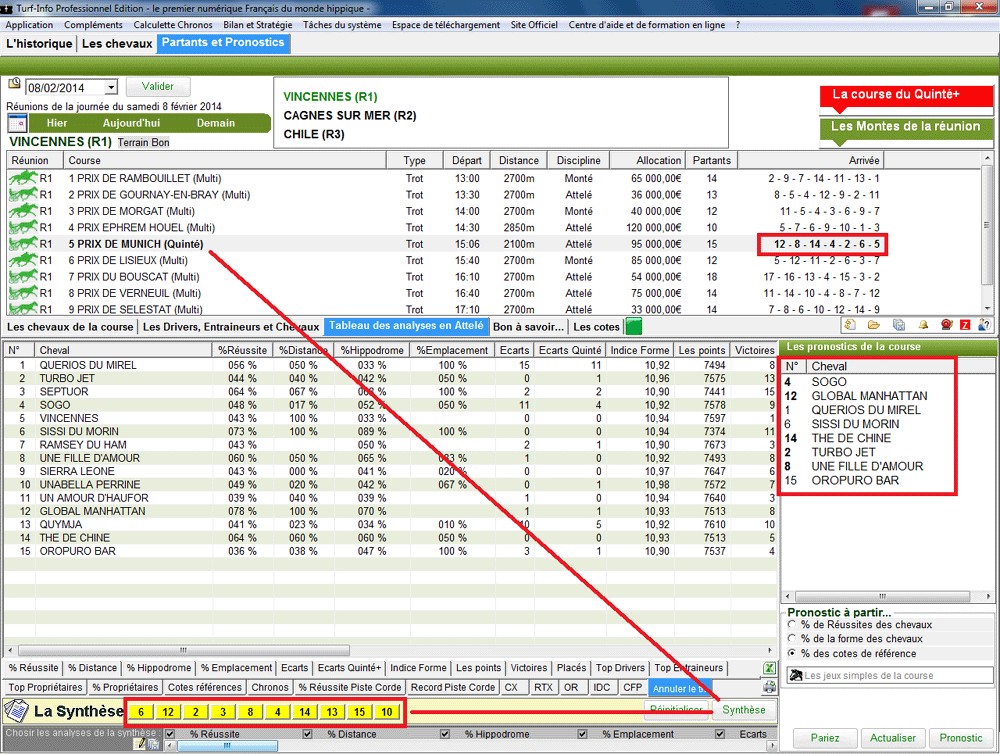Open Les Montes de la réunion green button

pyautogui.click(x=906, y=128)
